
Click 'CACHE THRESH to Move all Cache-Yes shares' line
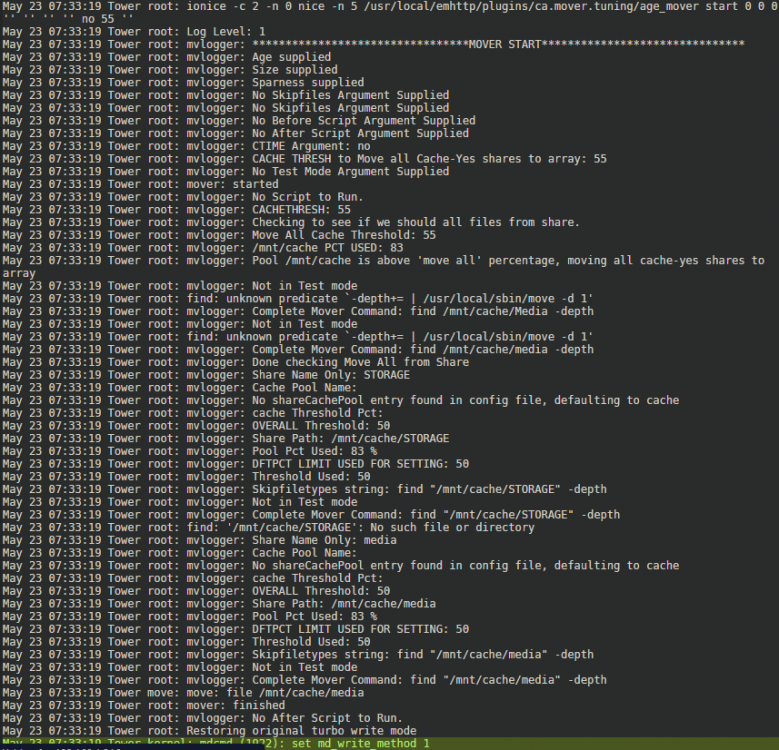[305, 159]
